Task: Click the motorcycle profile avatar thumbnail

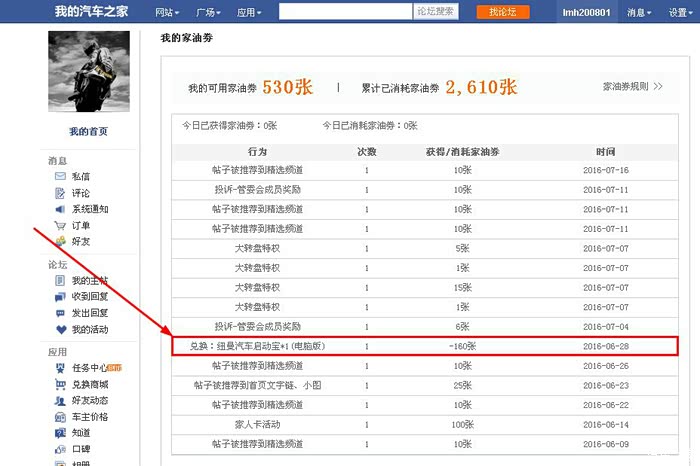Action: pos(89,71)
